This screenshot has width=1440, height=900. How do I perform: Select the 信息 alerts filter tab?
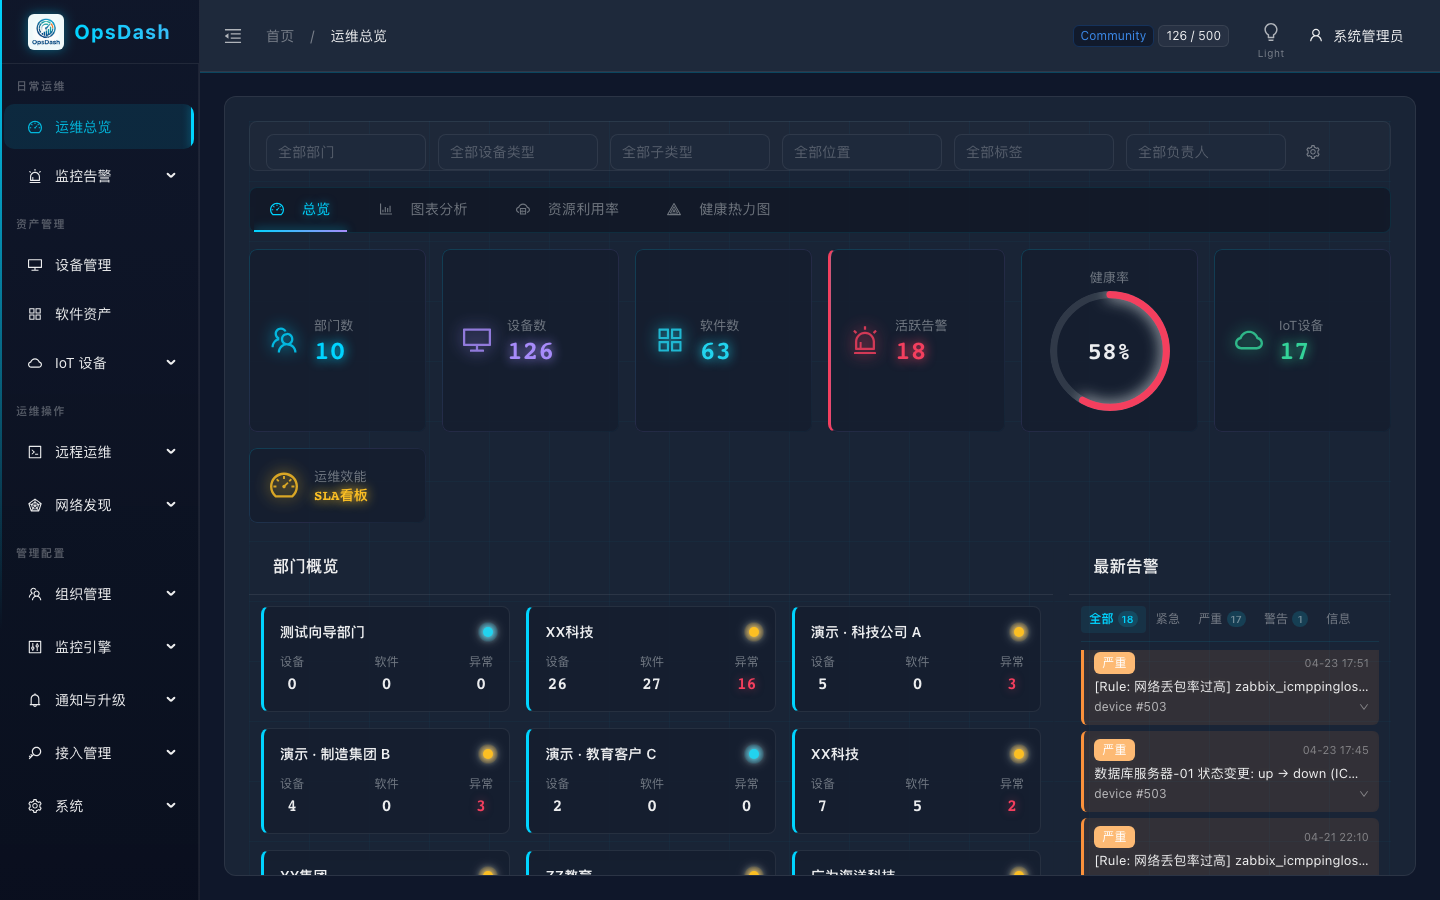tap(1338, 619)
